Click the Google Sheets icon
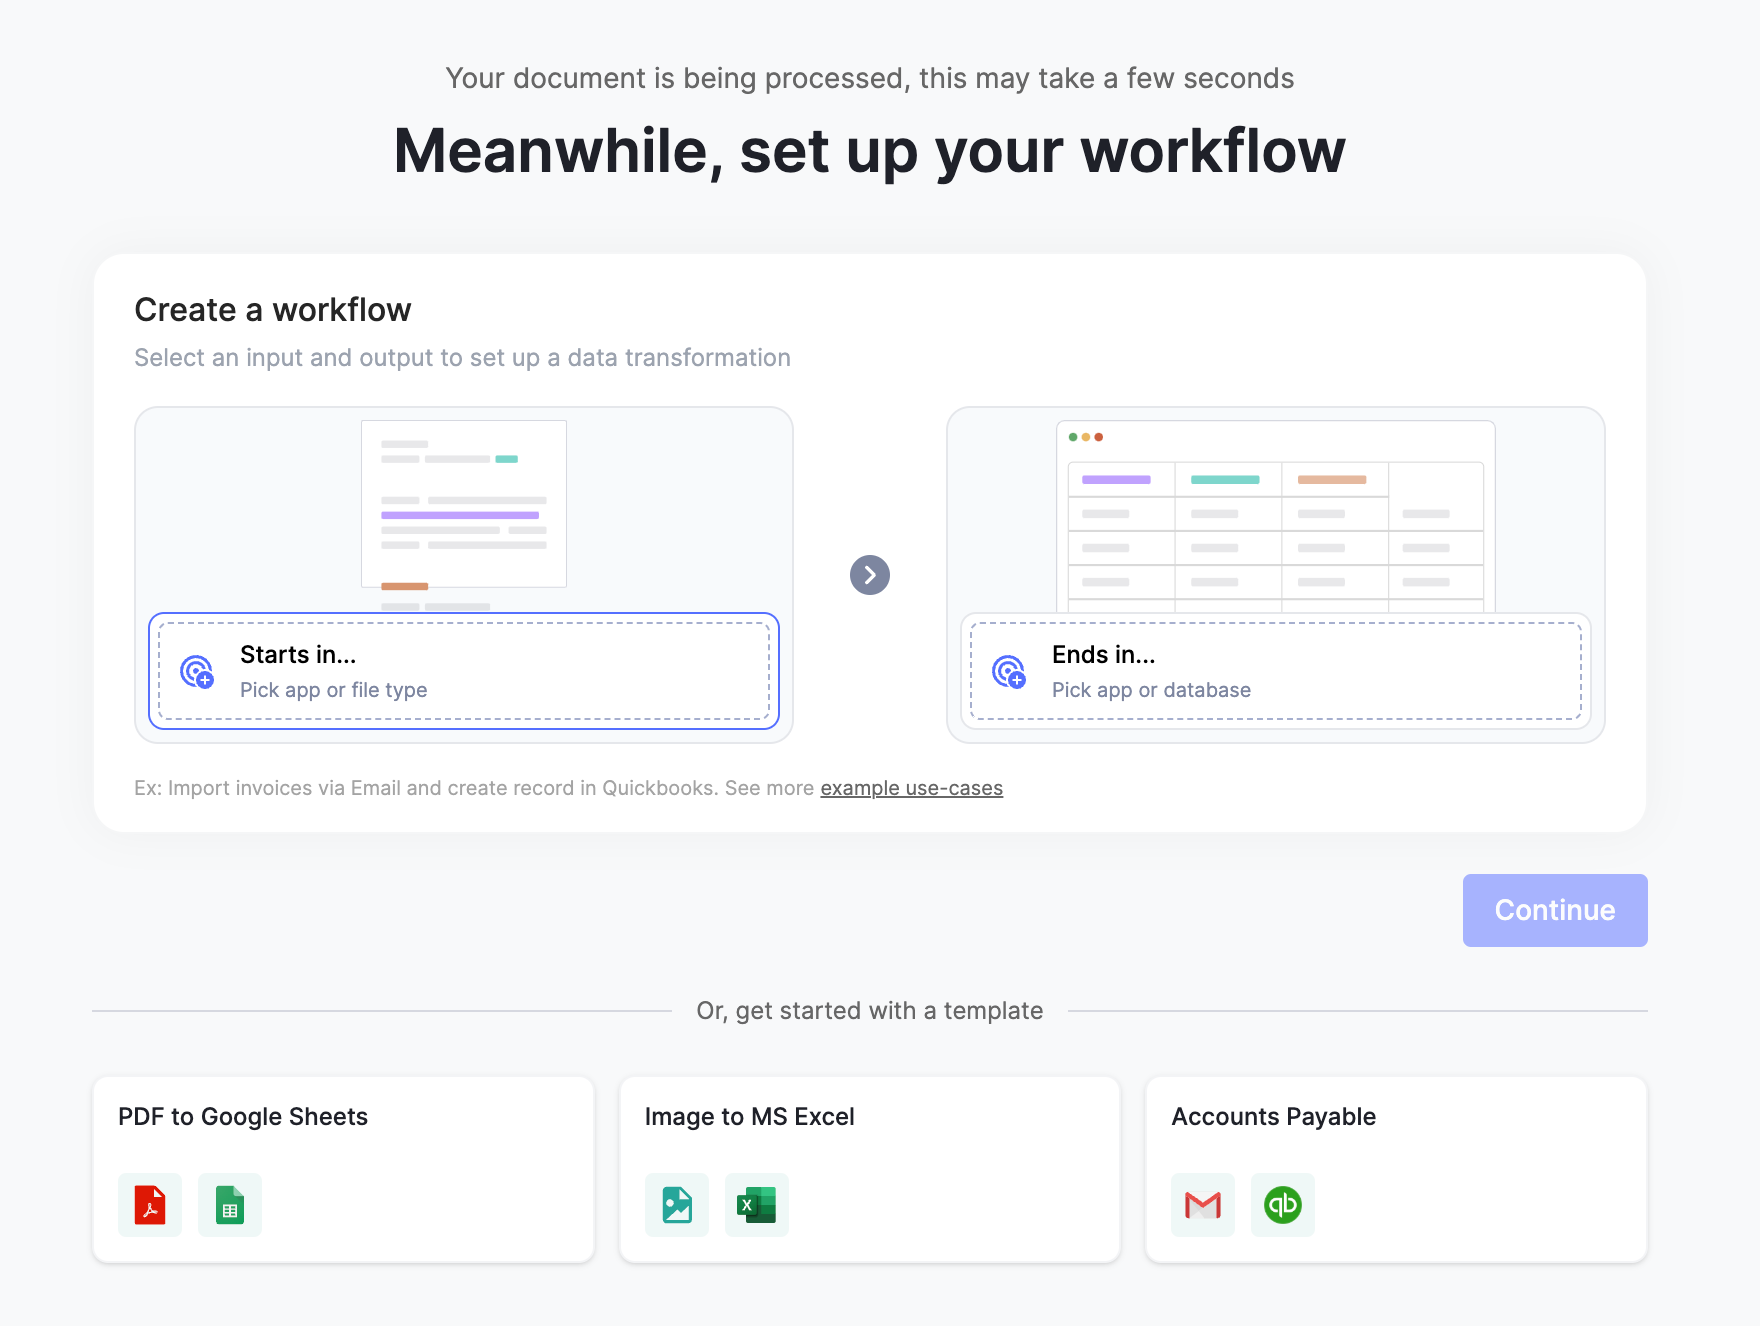1760x1326 pixels. 230,1205
